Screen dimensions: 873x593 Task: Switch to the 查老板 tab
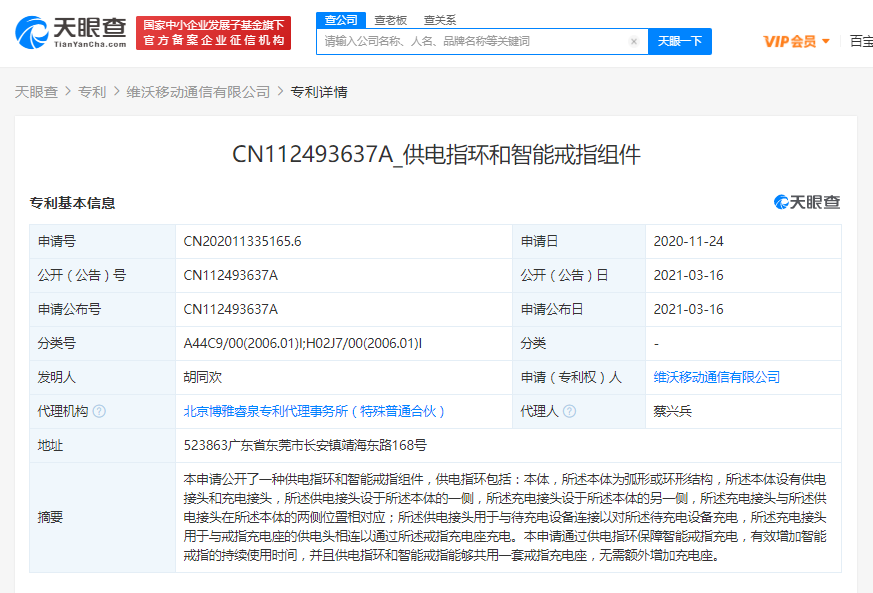pos(390,19)
